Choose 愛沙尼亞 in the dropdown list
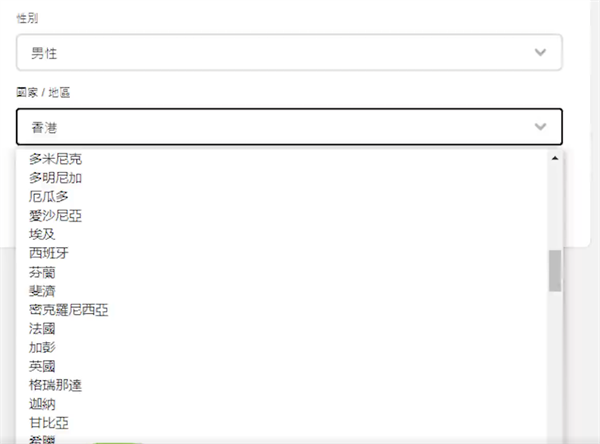The image size is (600, 444). click(56, 215)
